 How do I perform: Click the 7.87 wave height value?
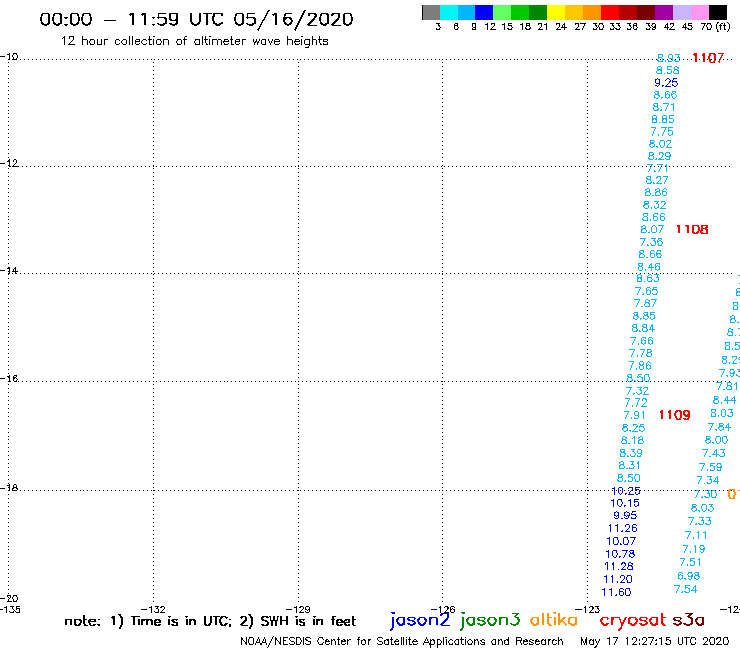tap(646, 304)
